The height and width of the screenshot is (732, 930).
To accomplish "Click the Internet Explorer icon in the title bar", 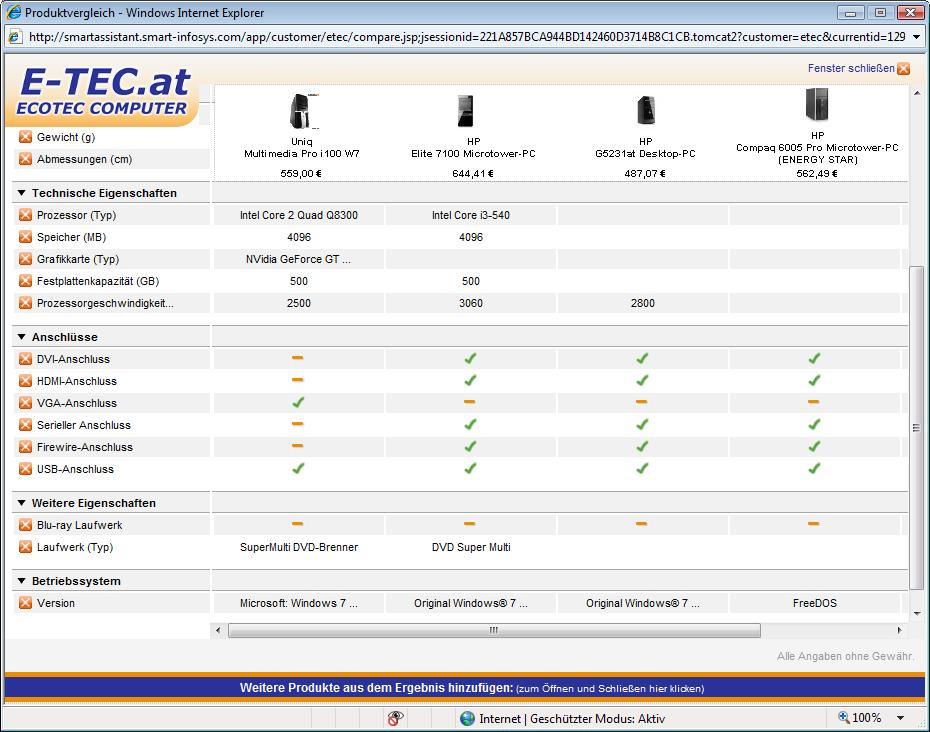I will 13,12.
